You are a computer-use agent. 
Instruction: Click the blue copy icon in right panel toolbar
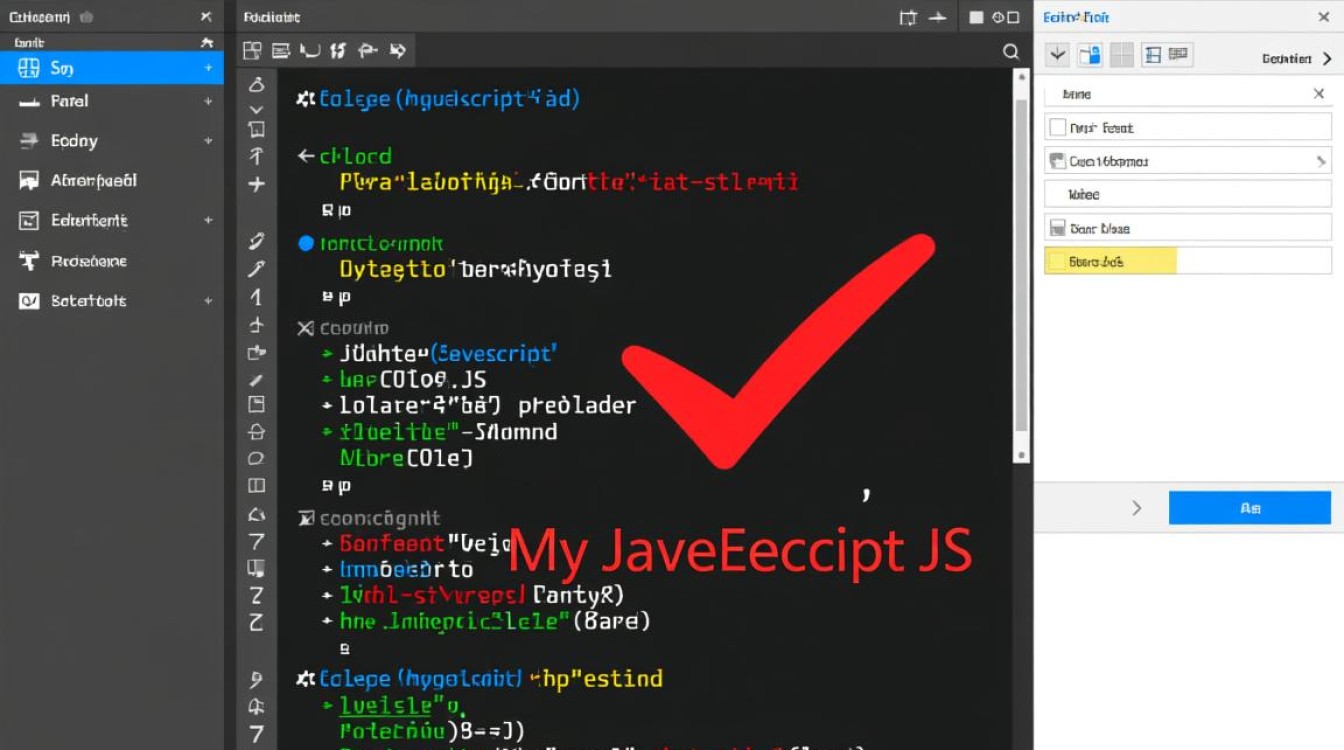[x=1090, y=55]
